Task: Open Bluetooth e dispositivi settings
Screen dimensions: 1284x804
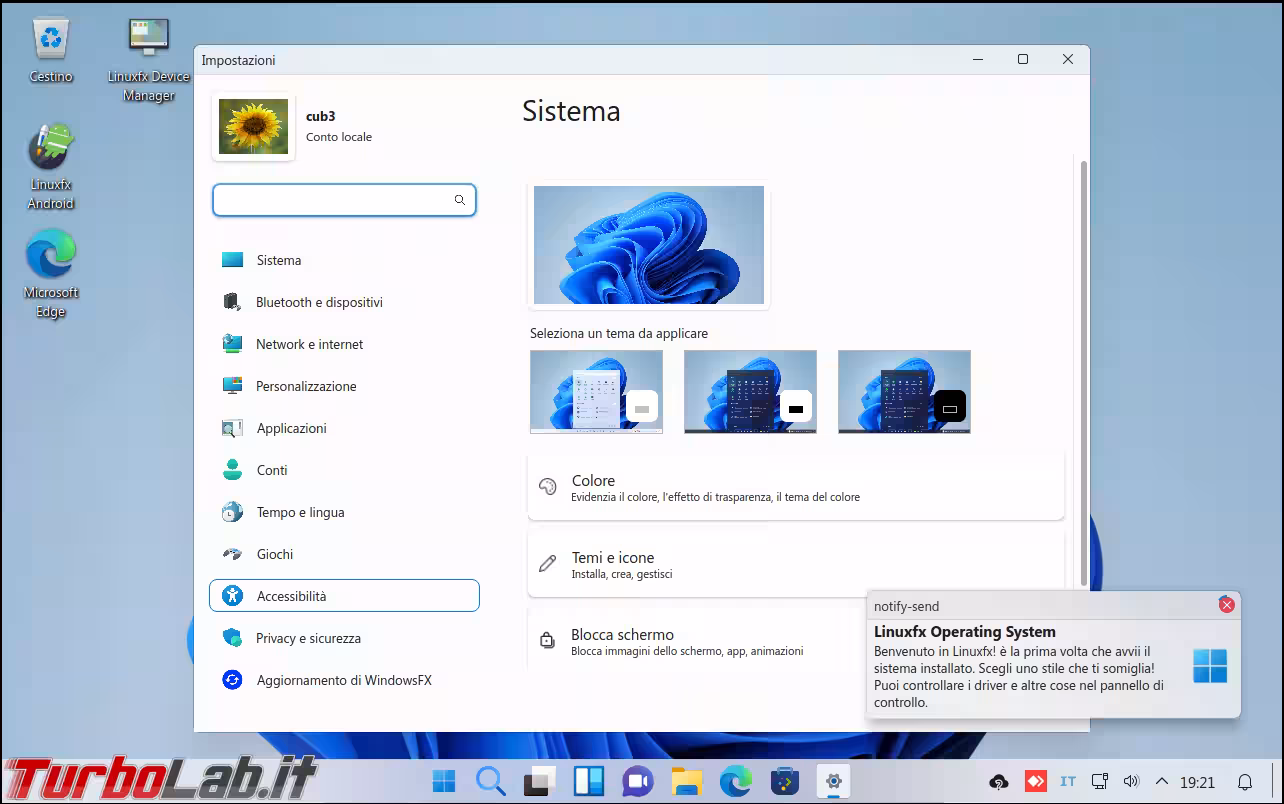Action: click(318, 302)
